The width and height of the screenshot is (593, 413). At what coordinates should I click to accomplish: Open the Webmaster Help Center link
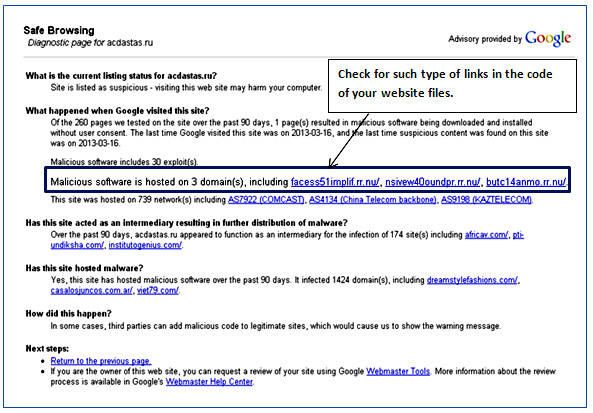[209, 382]
